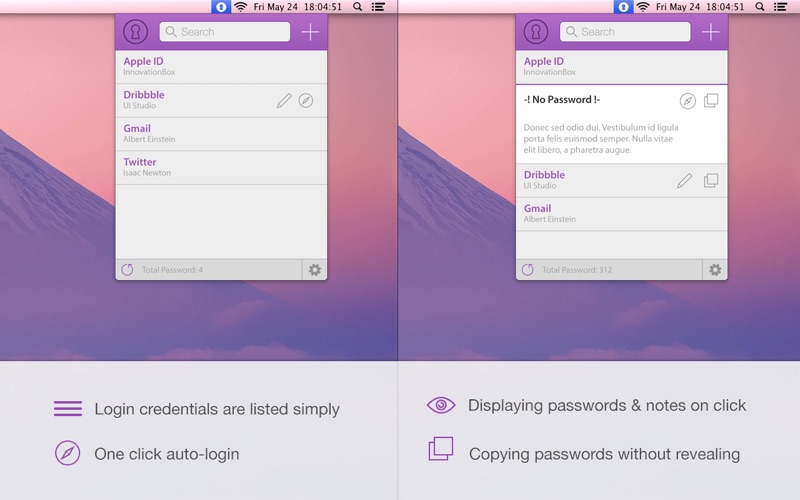Auto-login to Dribbble via compass icon

point(306,101)
